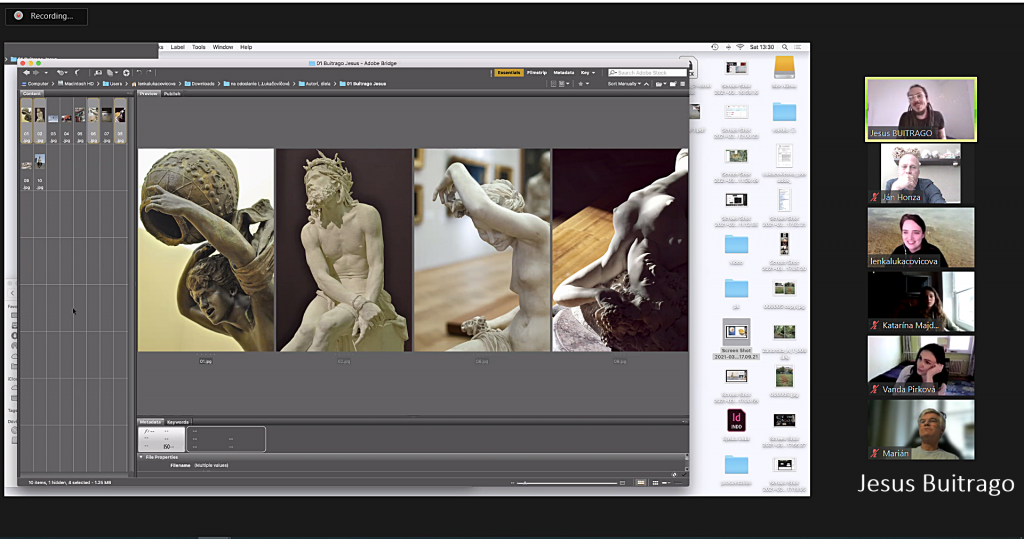Select the Keywords panel tab
1024x539 pixels.
(178, 422)
